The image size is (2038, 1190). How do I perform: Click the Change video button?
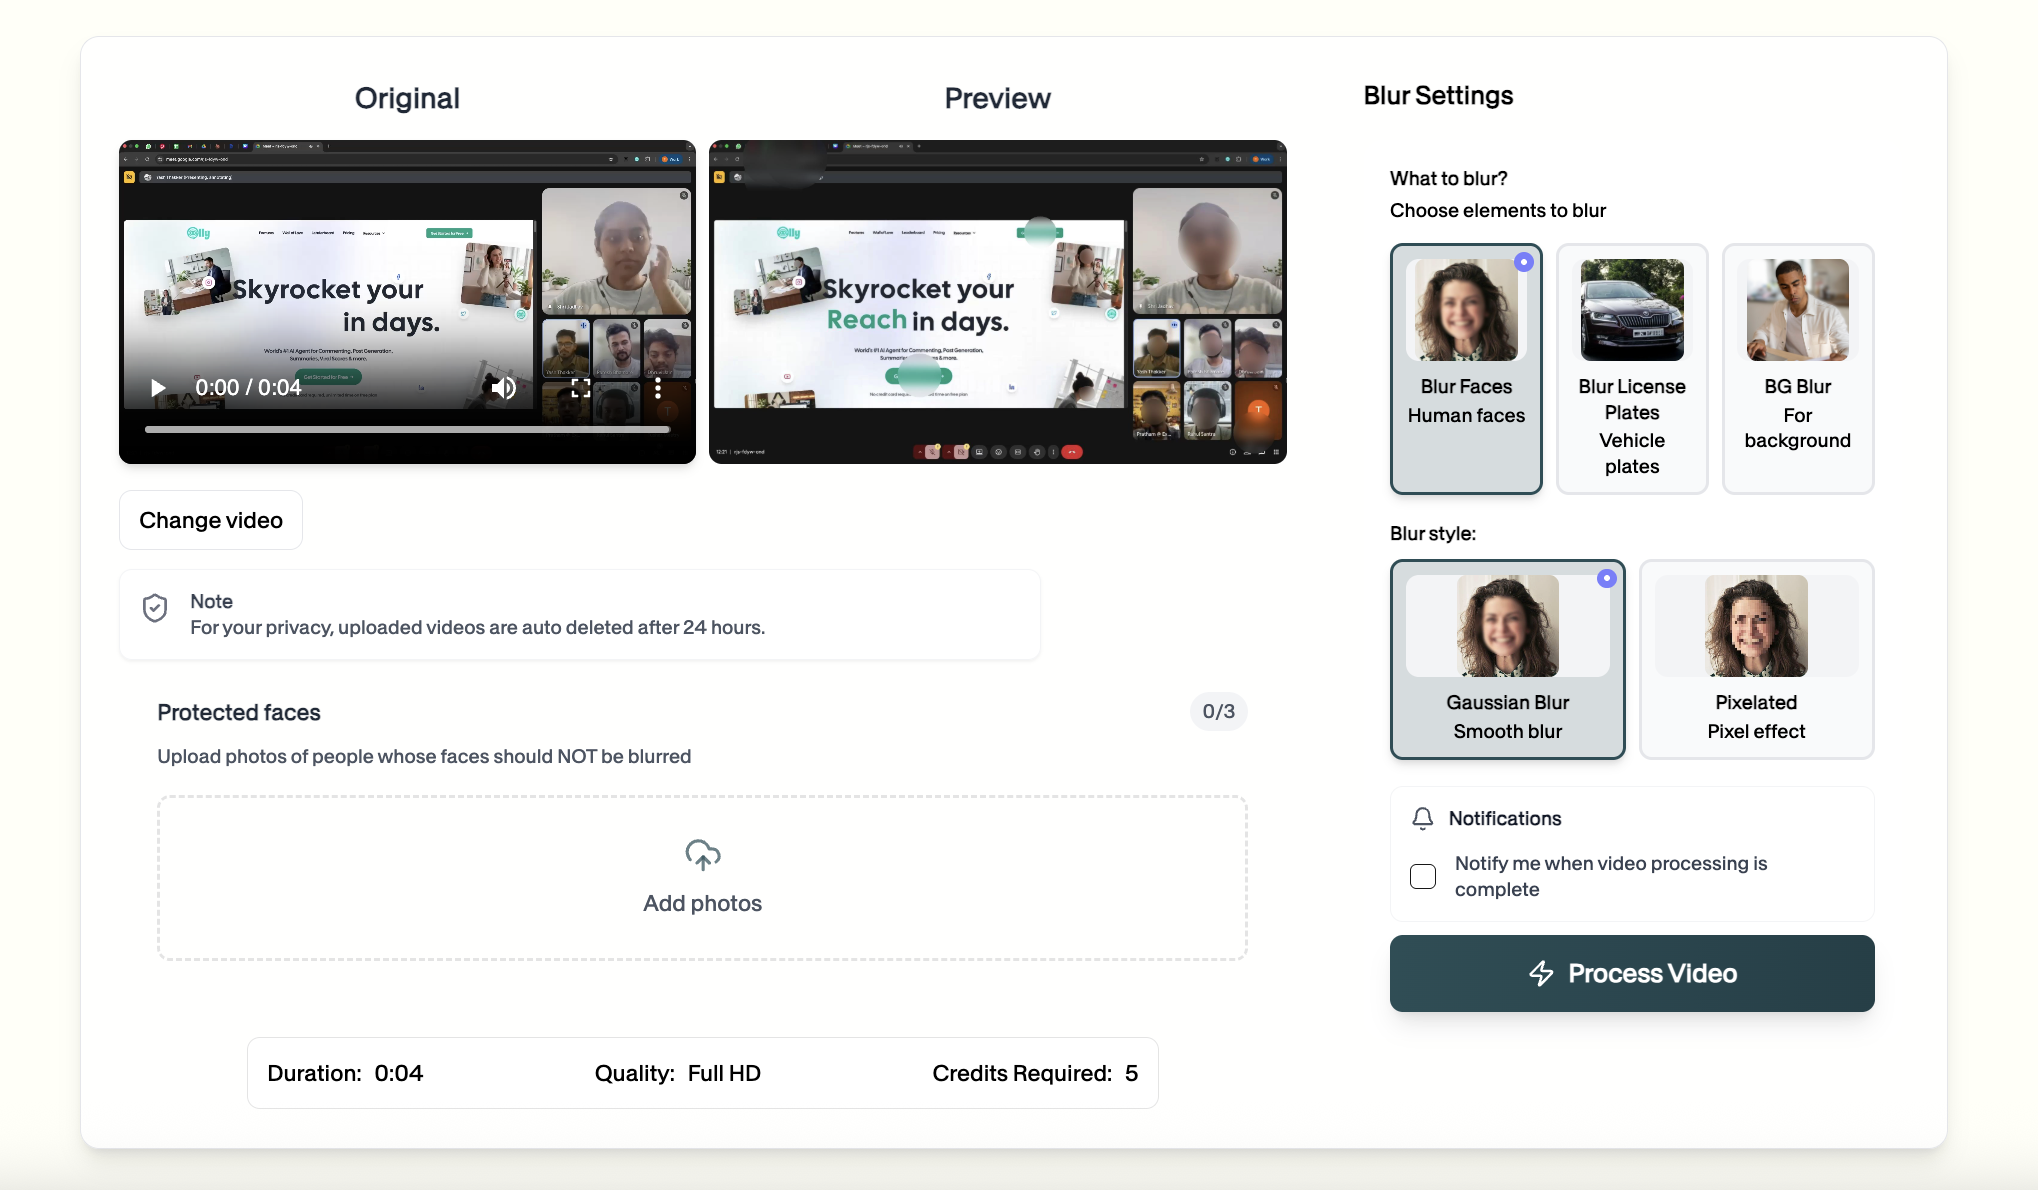click(211, 520)
